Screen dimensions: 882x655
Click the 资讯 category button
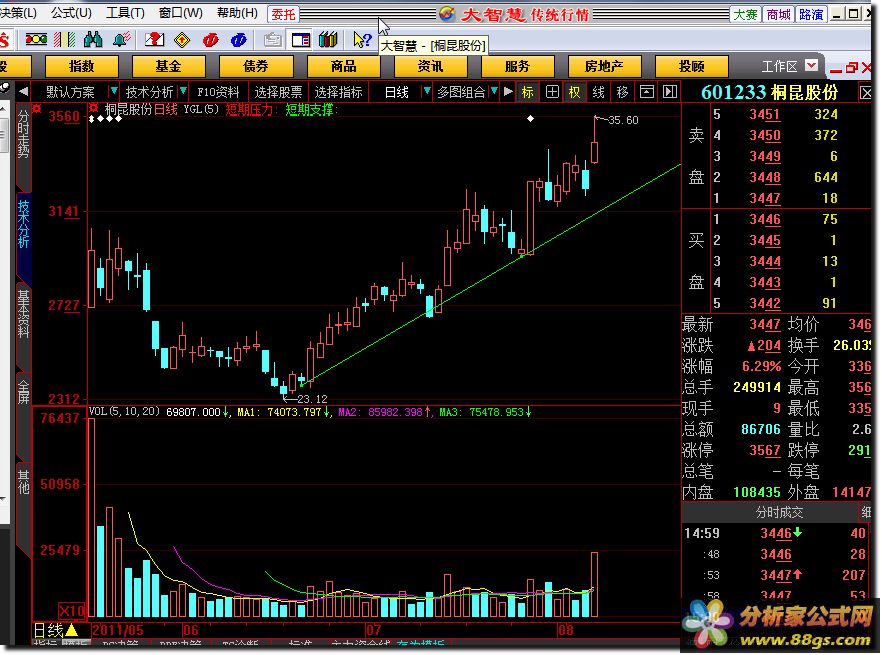click(x=430, y=66)
